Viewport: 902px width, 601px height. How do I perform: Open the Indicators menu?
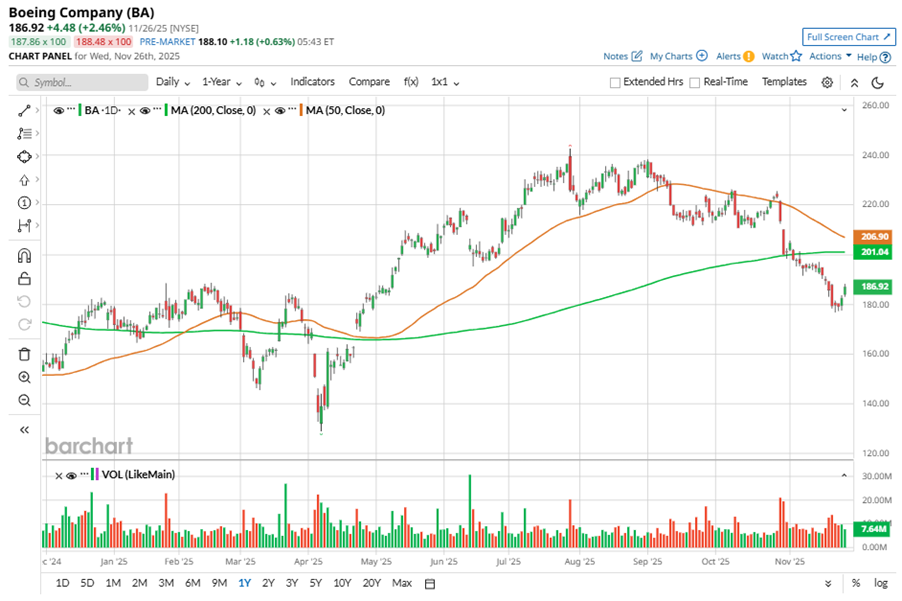coord(312,82)
